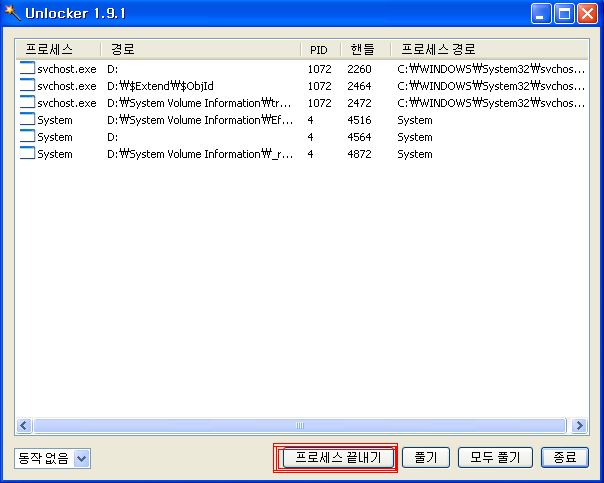604x483 pixels.
Task: Click svchost process path in handle 2464 row
Action: click(x=491, y=86)
